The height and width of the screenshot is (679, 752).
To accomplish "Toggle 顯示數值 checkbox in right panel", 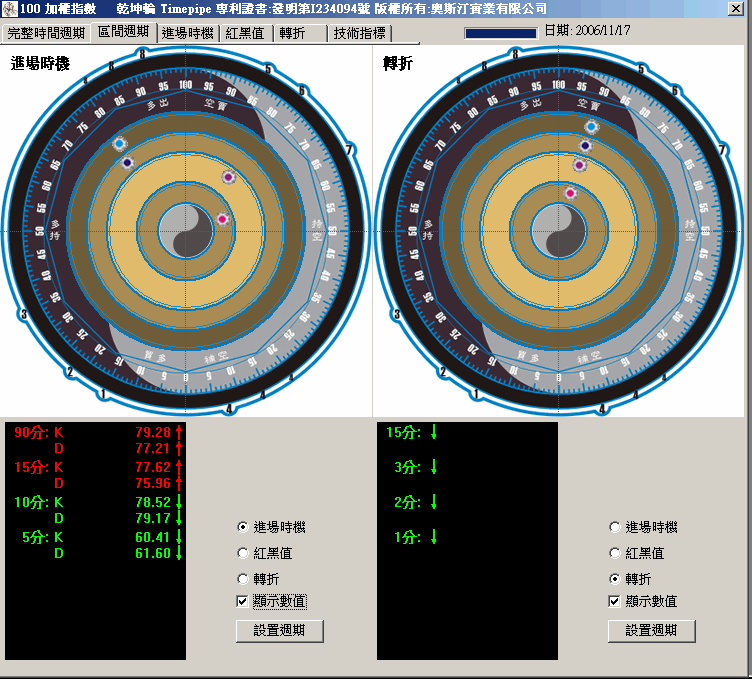I will (614, 601).
